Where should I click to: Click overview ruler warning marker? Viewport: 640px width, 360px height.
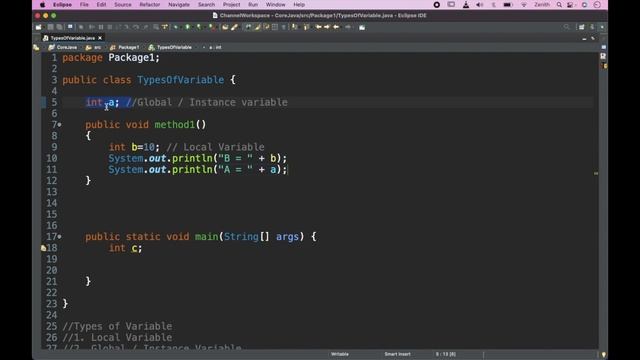[596, 173]
